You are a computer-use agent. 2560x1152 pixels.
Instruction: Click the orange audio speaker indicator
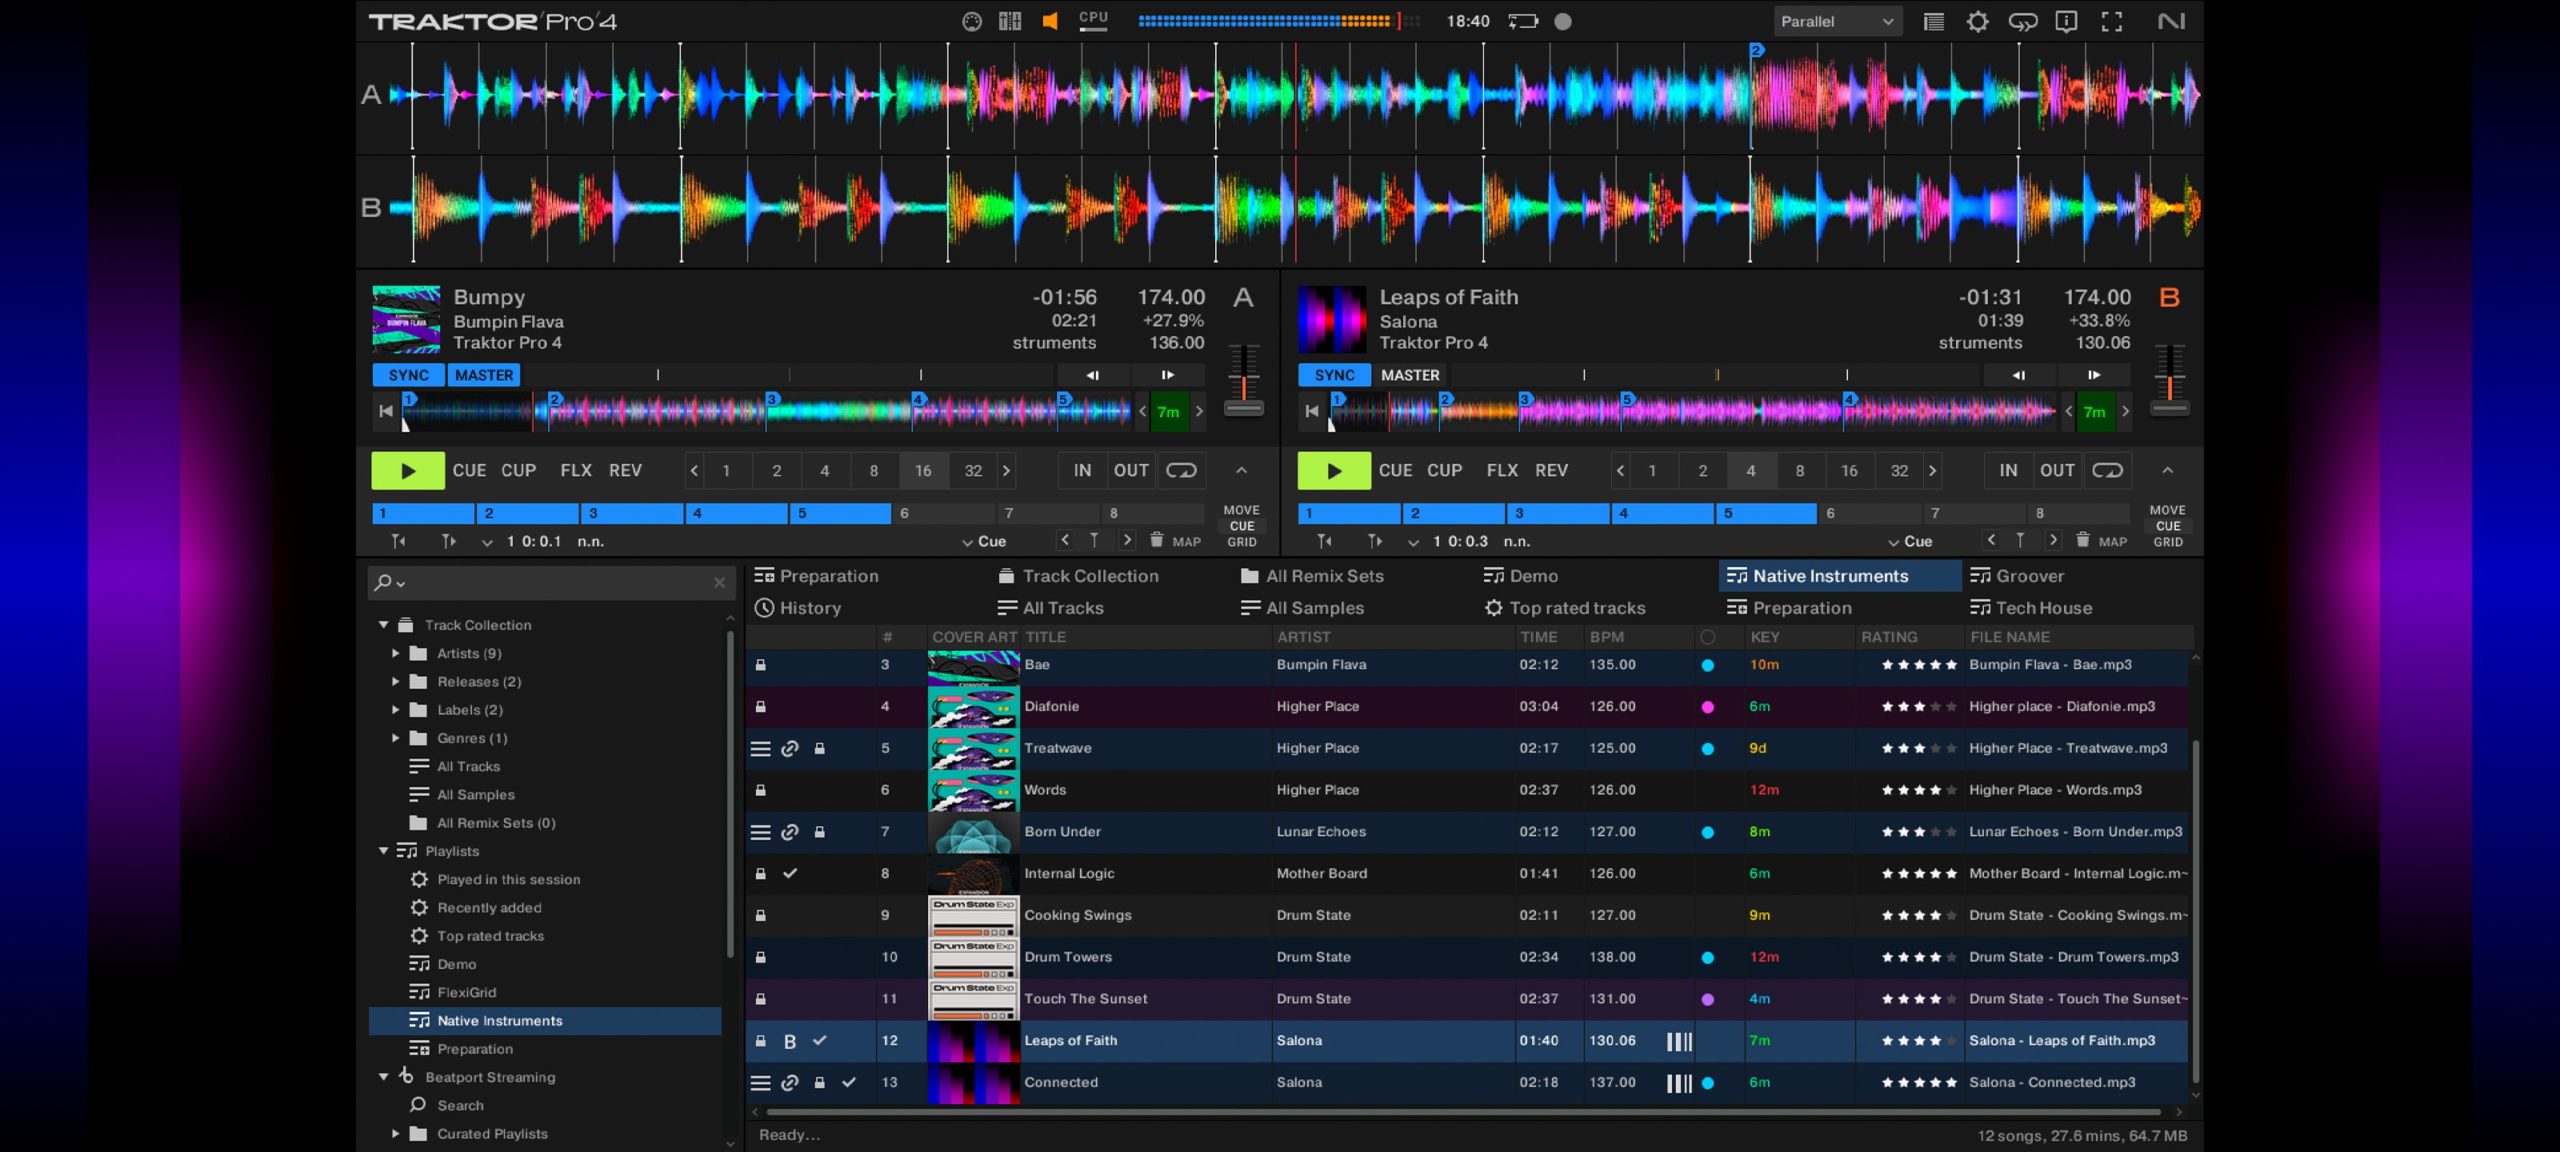[x=1049, y=21]
